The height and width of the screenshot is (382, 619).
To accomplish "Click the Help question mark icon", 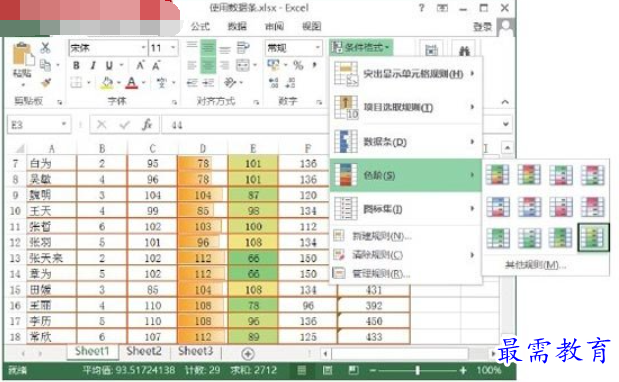I will (x=421, y=8).
